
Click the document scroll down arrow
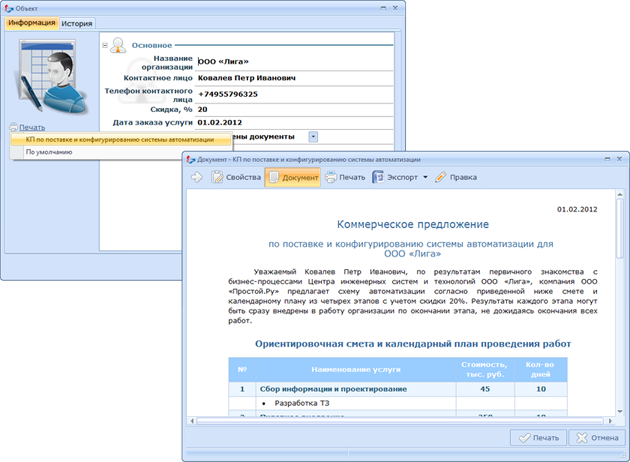[620, 411]
